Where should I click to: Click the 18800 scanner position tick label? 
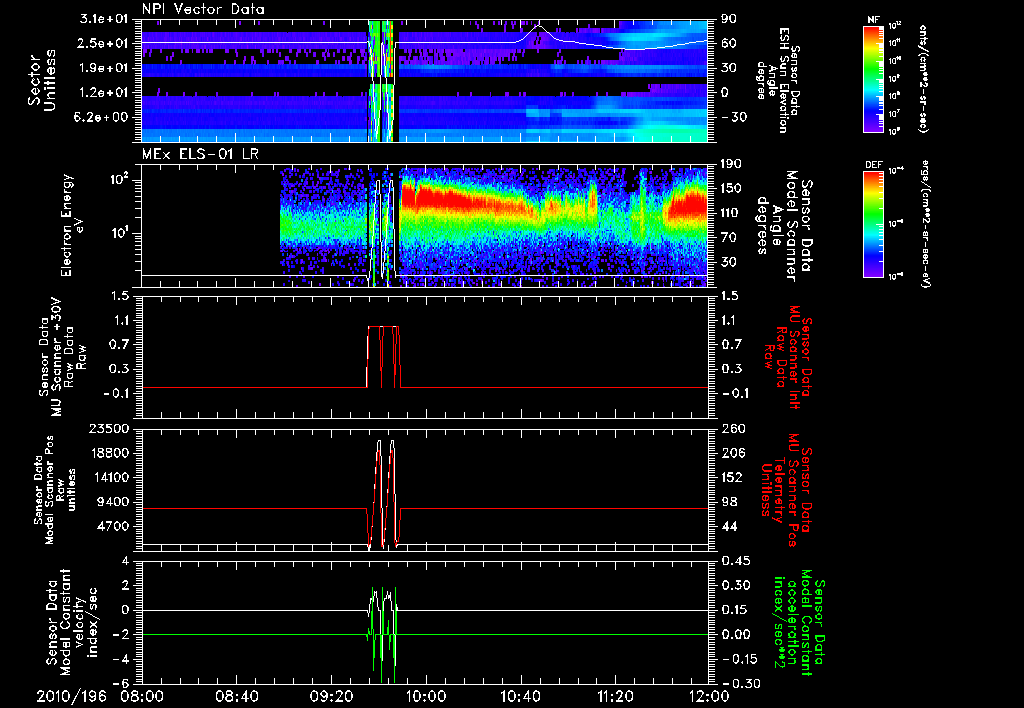(110, 453)
